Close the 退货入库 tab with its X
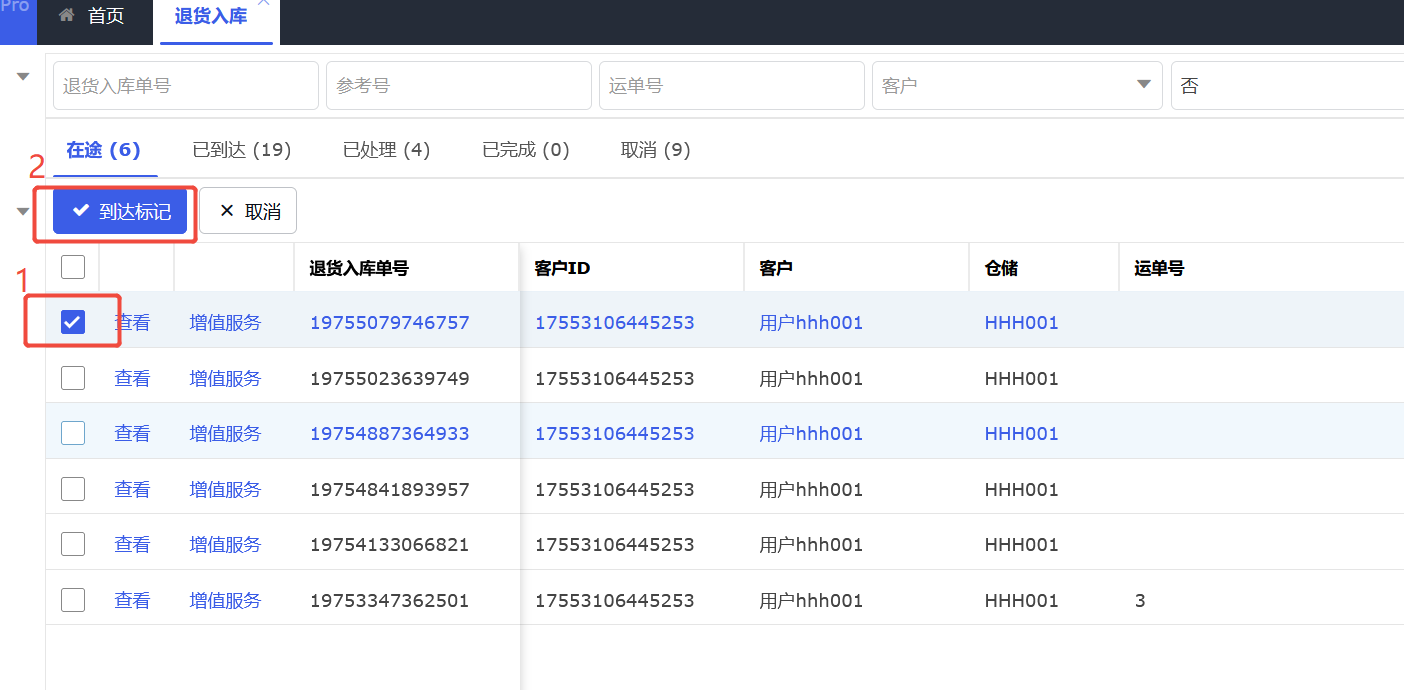The width and height of the screenshot is (1404, 690). coord(264,3)
